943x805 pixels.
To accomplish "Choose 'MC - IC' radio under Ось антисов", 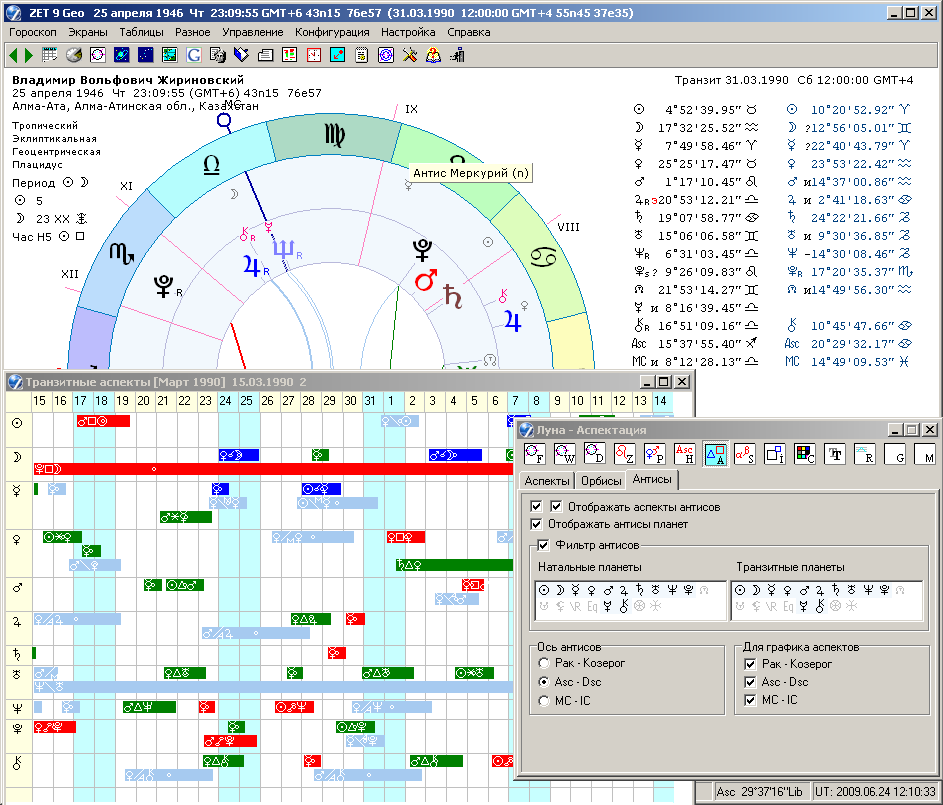I will (x=544, y=700).
